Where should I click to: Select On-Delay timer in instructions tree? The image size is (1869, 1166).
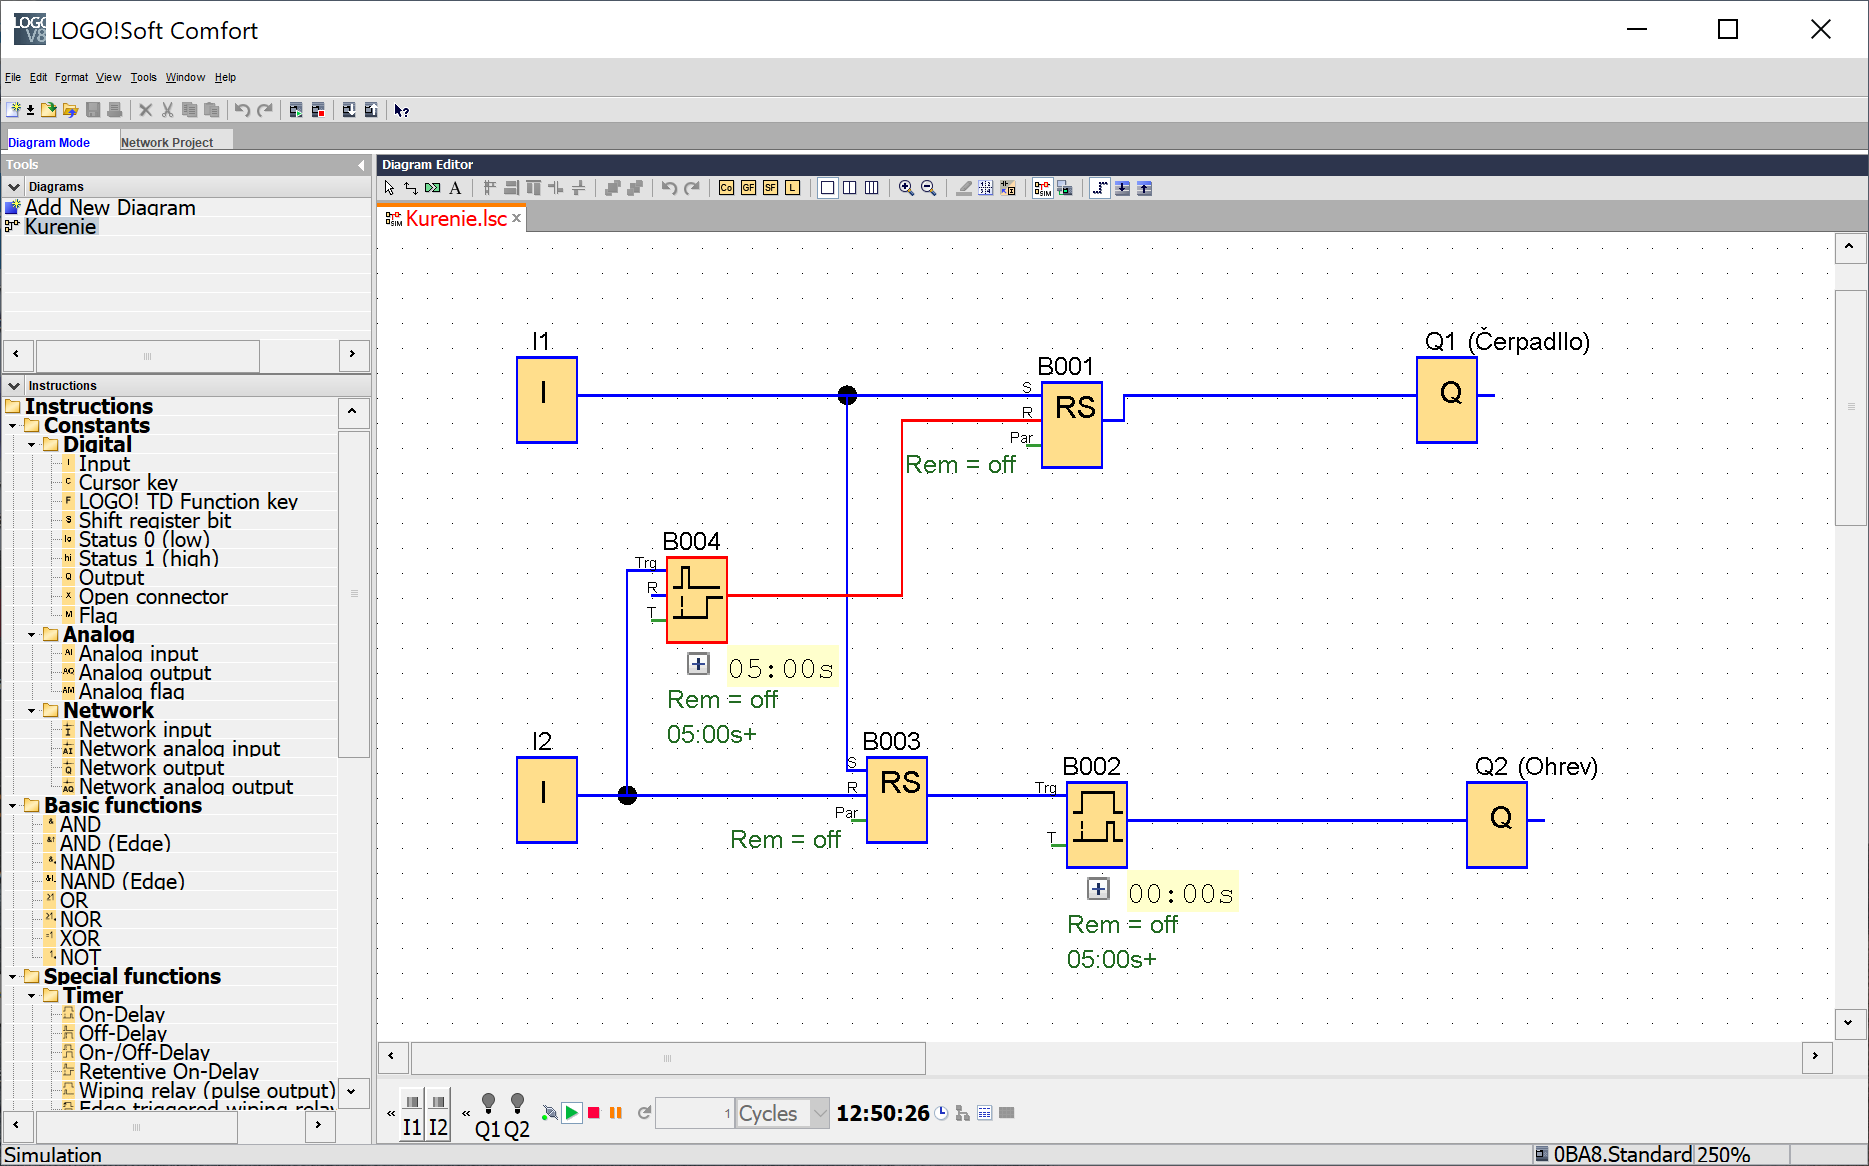tap(121, 1015)
